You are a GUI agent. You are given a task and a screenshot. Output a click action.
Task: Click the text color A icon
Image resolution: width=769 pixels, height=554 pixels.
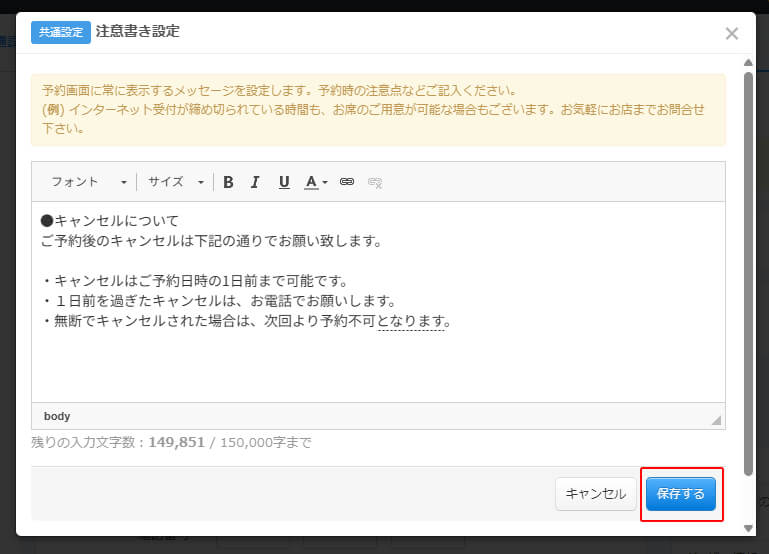click(x=311, y=182)
